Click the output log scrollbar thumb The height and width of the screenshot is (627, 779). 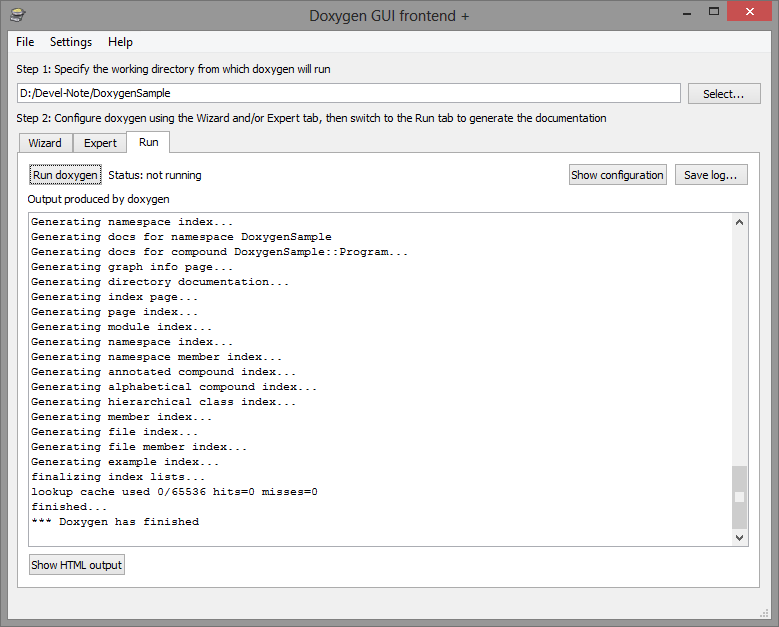pos(739,497)
